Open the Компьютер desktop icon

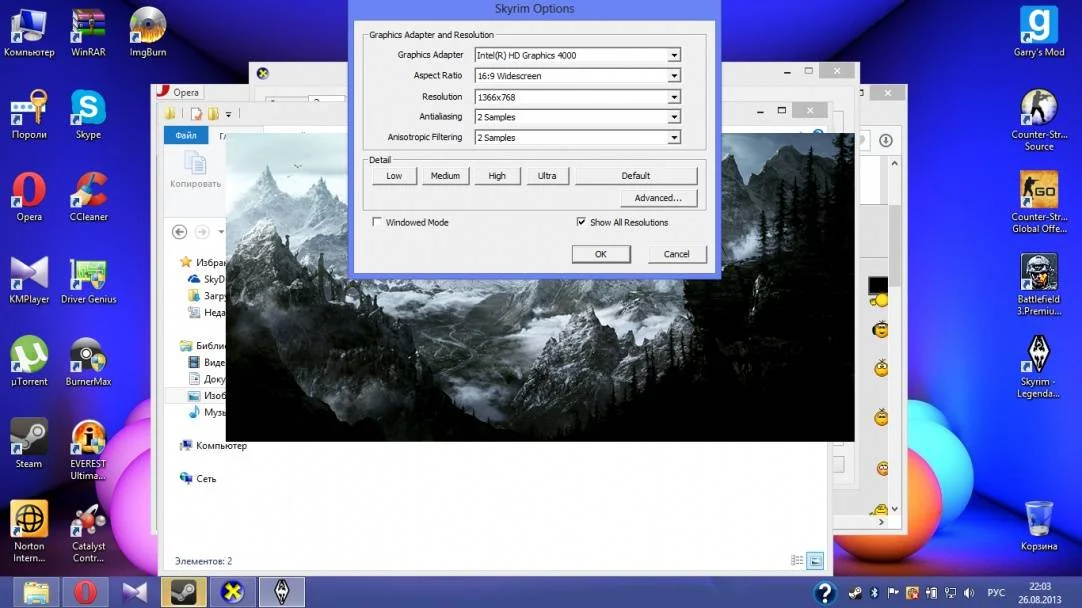coord(29,32)
